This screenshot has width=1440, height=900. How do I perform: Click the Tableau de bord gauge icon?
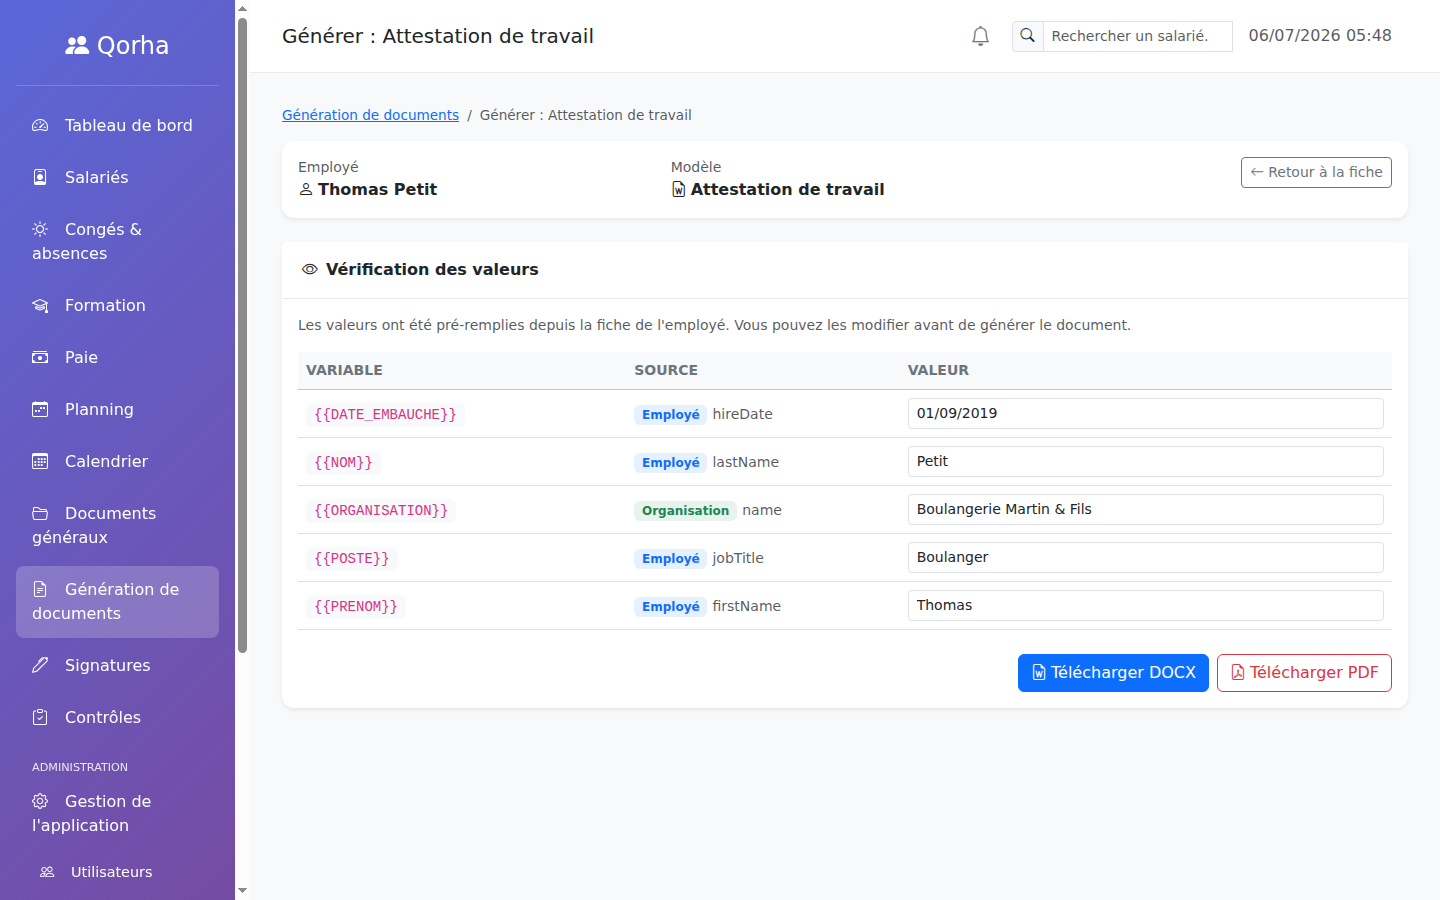pos(40,125)
